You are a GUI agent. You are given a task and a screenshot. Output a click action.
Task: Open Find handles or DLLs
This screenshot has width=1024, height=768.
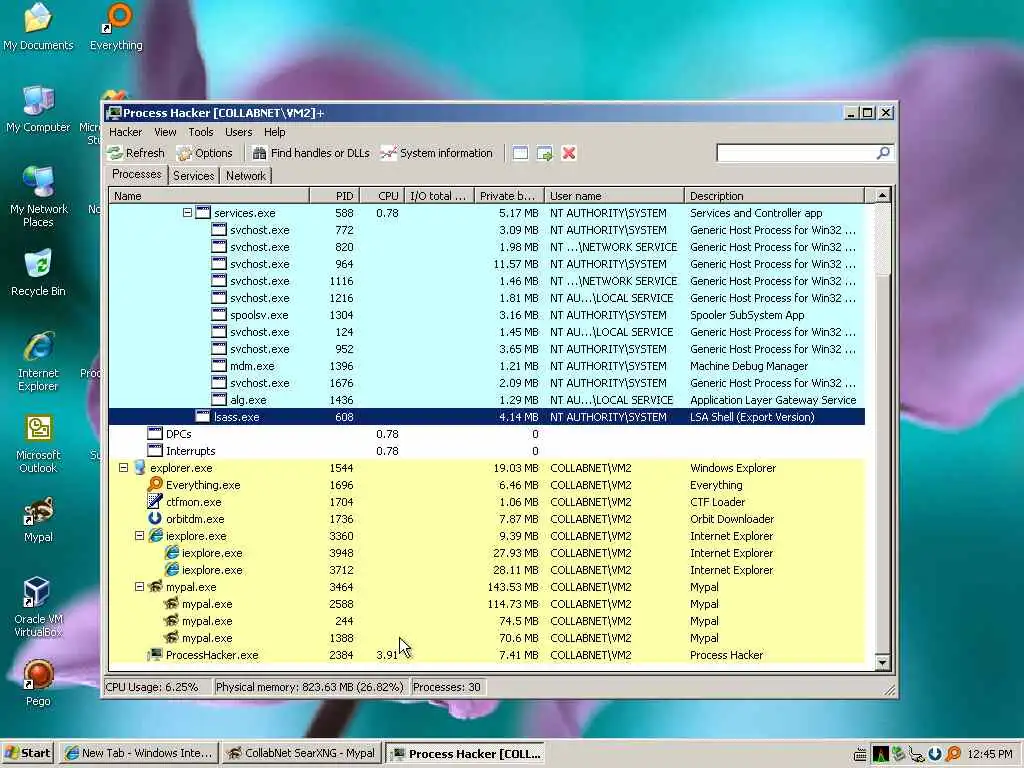[311, 153]
